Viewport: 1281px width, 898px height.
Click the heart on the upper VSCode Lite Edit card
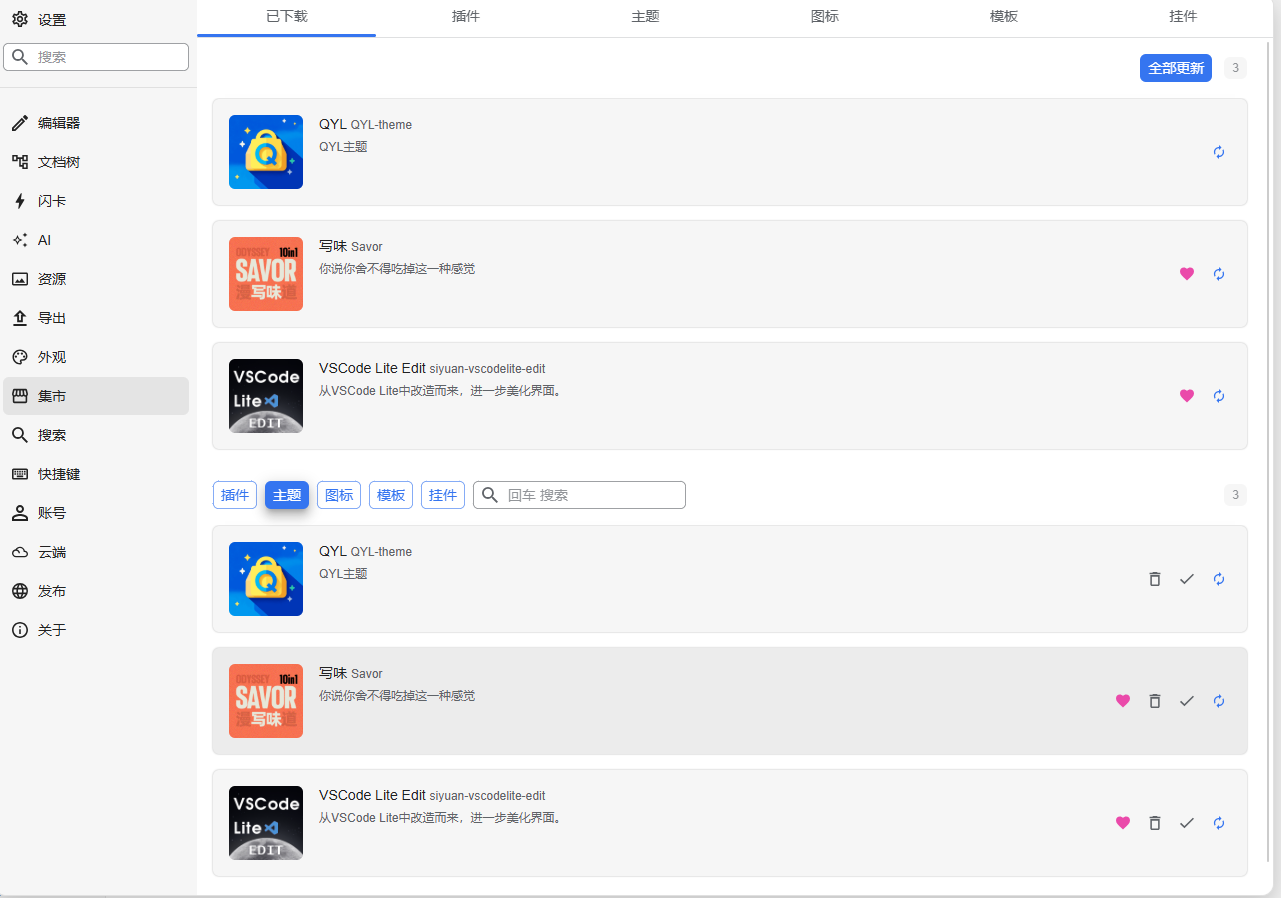click(x=1187, y=396)
